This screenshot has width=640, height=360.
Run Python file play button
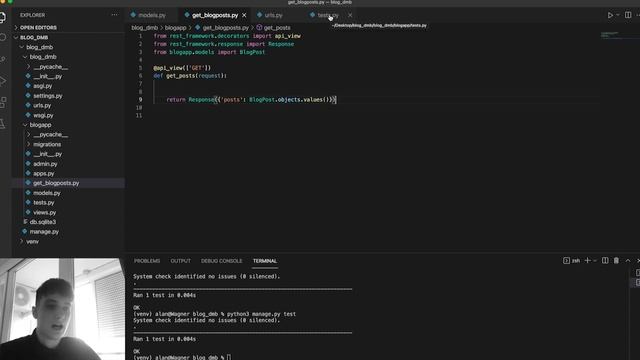point(610,15)
